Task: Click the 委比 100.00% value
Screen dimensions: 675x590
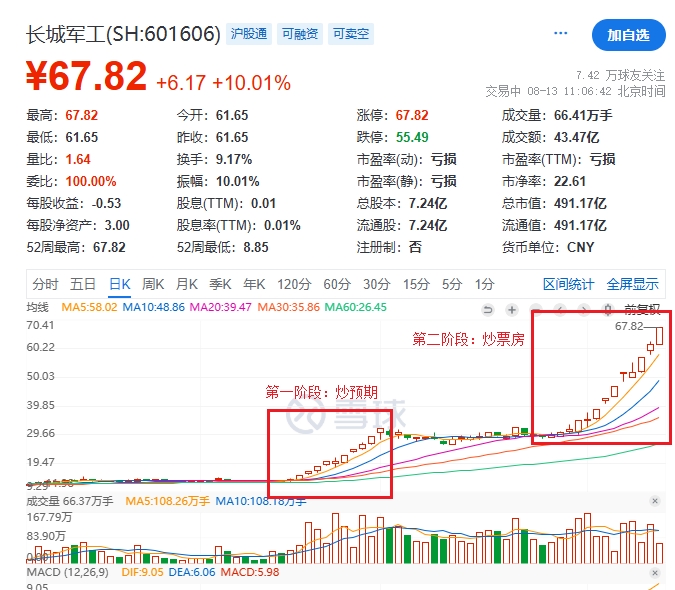Action: click(x=91, y=181)
